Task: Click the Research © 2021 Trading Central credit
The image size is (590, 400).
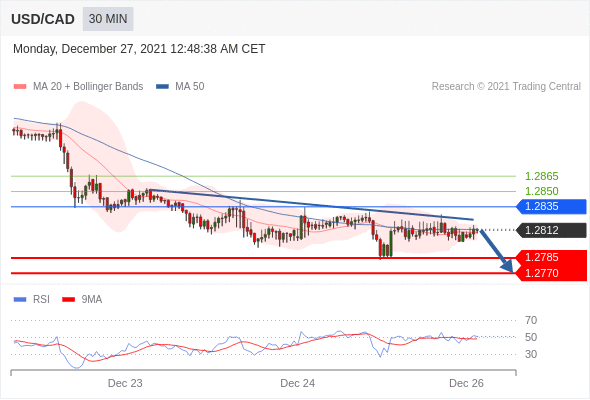Action: [x=506, y=87]
